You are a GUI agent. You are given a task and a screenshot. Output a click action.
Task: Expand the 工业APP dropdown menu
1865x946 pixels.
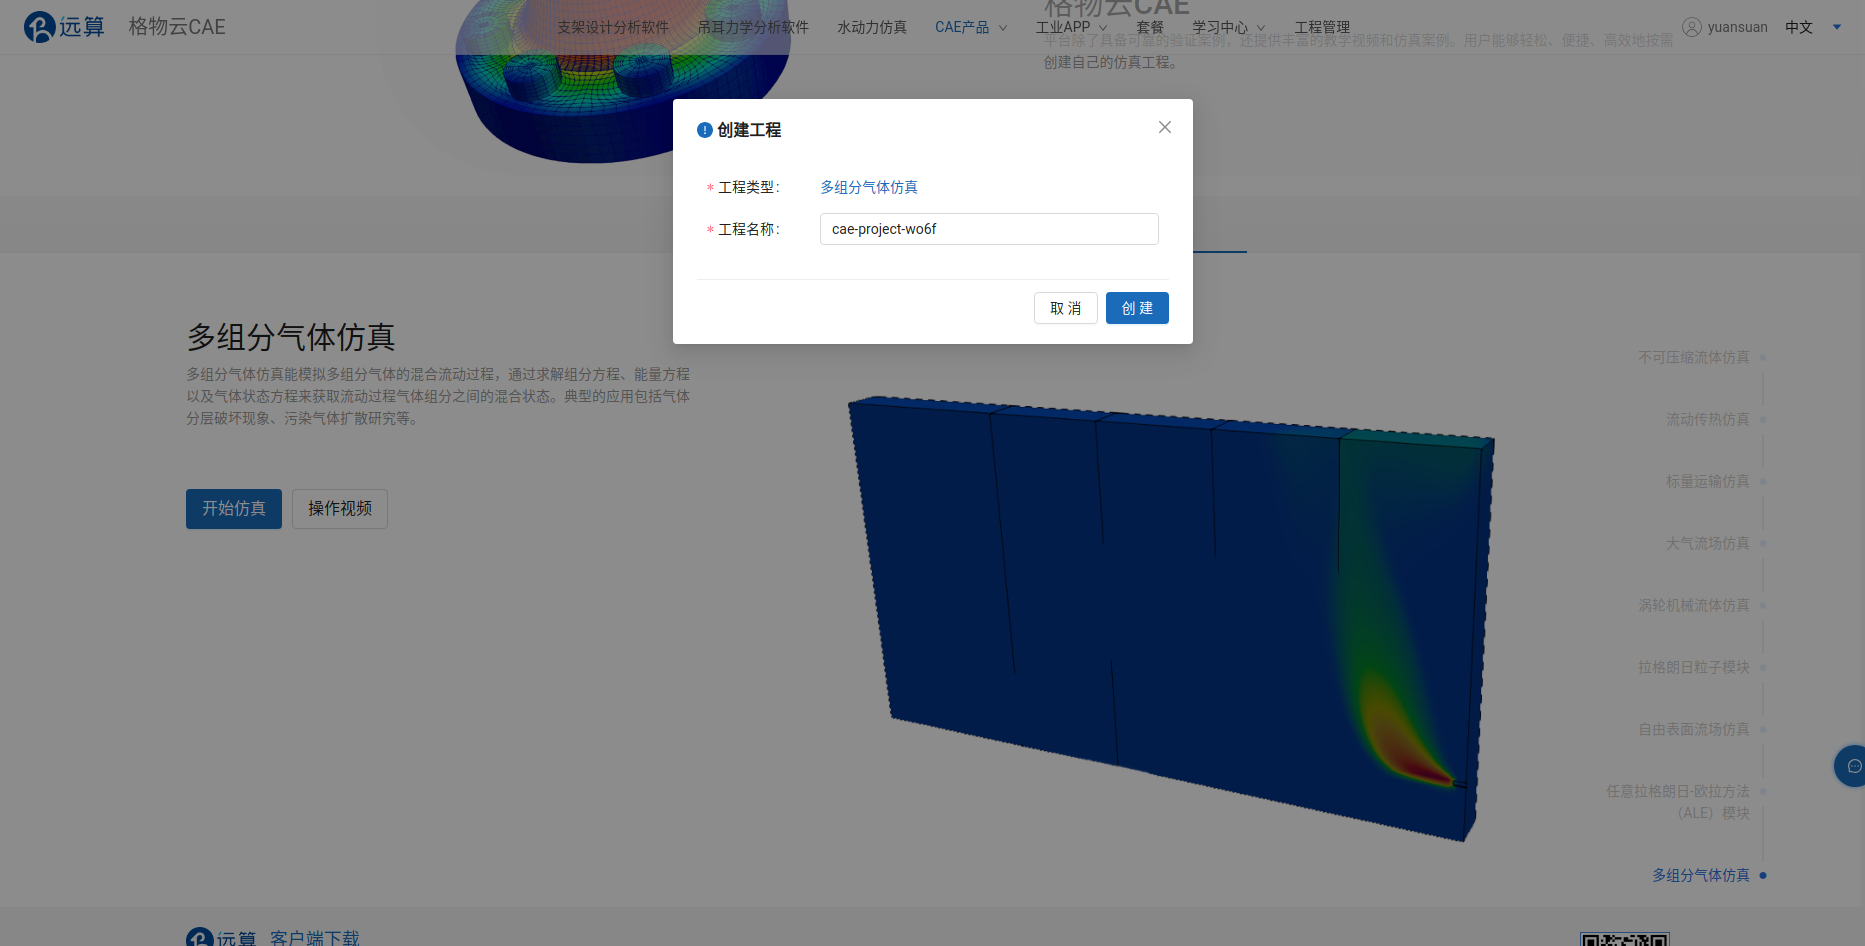1071,27
